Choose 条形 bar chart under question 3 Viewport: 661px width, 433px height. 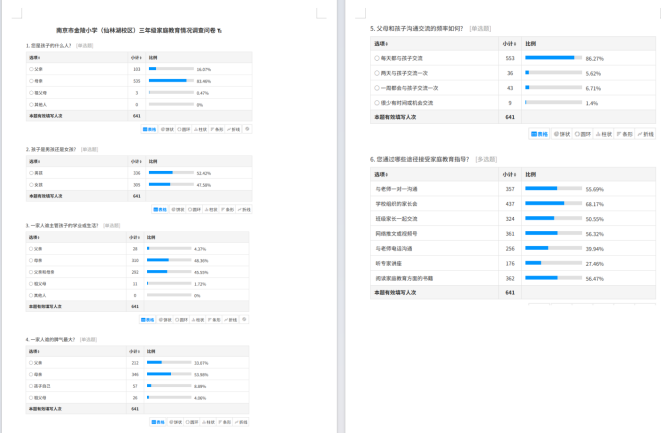click(215, 320)
